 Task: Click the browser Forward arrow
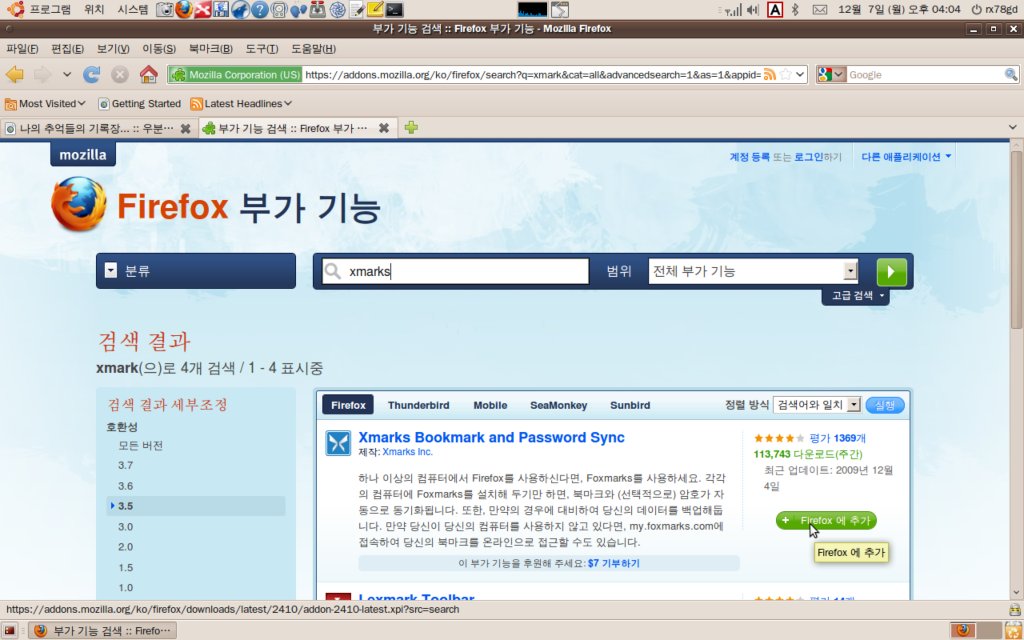coord(42,74)
